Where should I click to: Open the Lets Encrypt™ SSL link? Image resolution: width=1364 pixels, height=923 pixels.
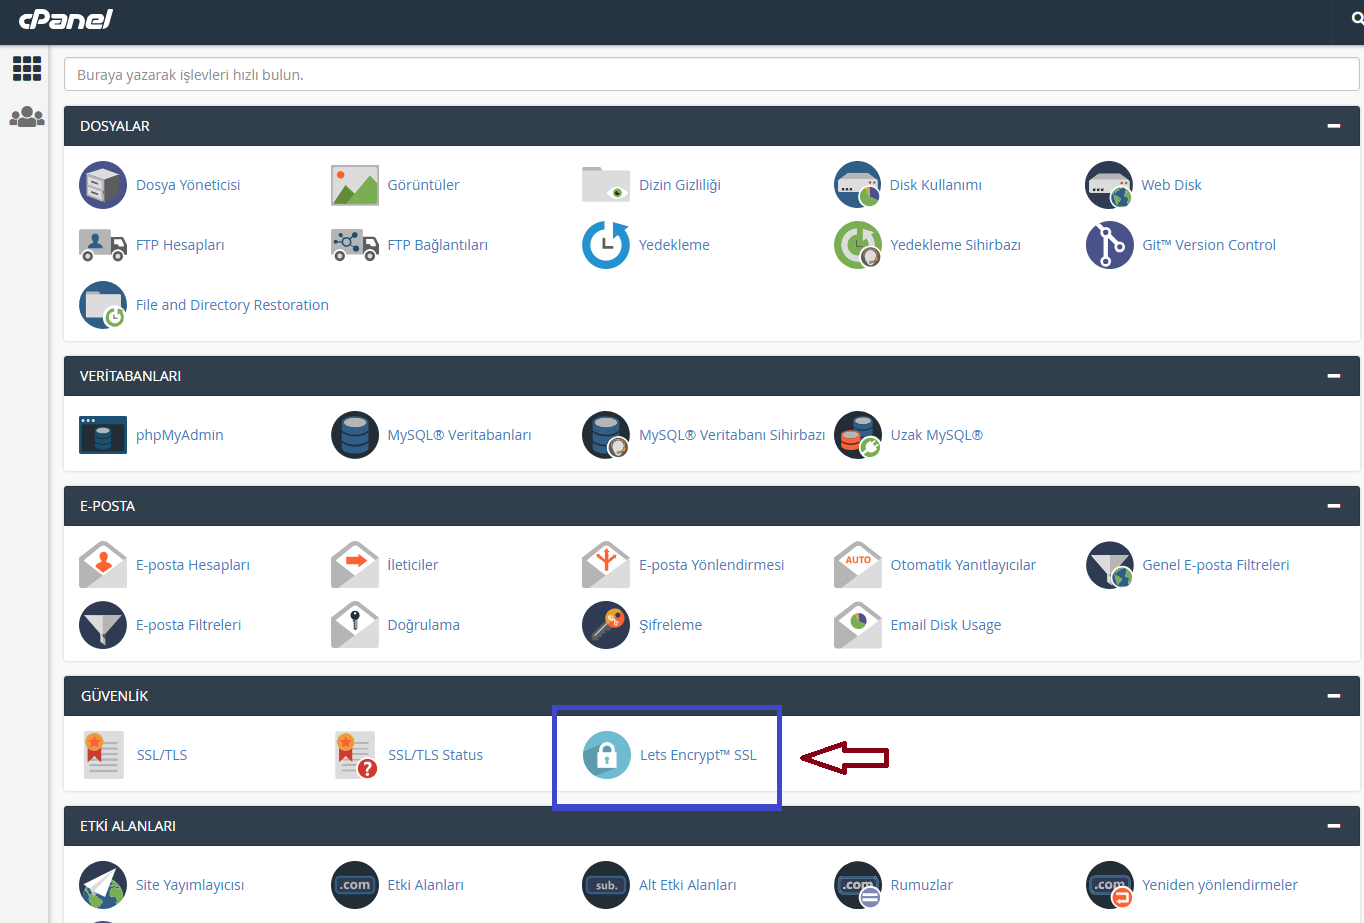click(698, 755)
